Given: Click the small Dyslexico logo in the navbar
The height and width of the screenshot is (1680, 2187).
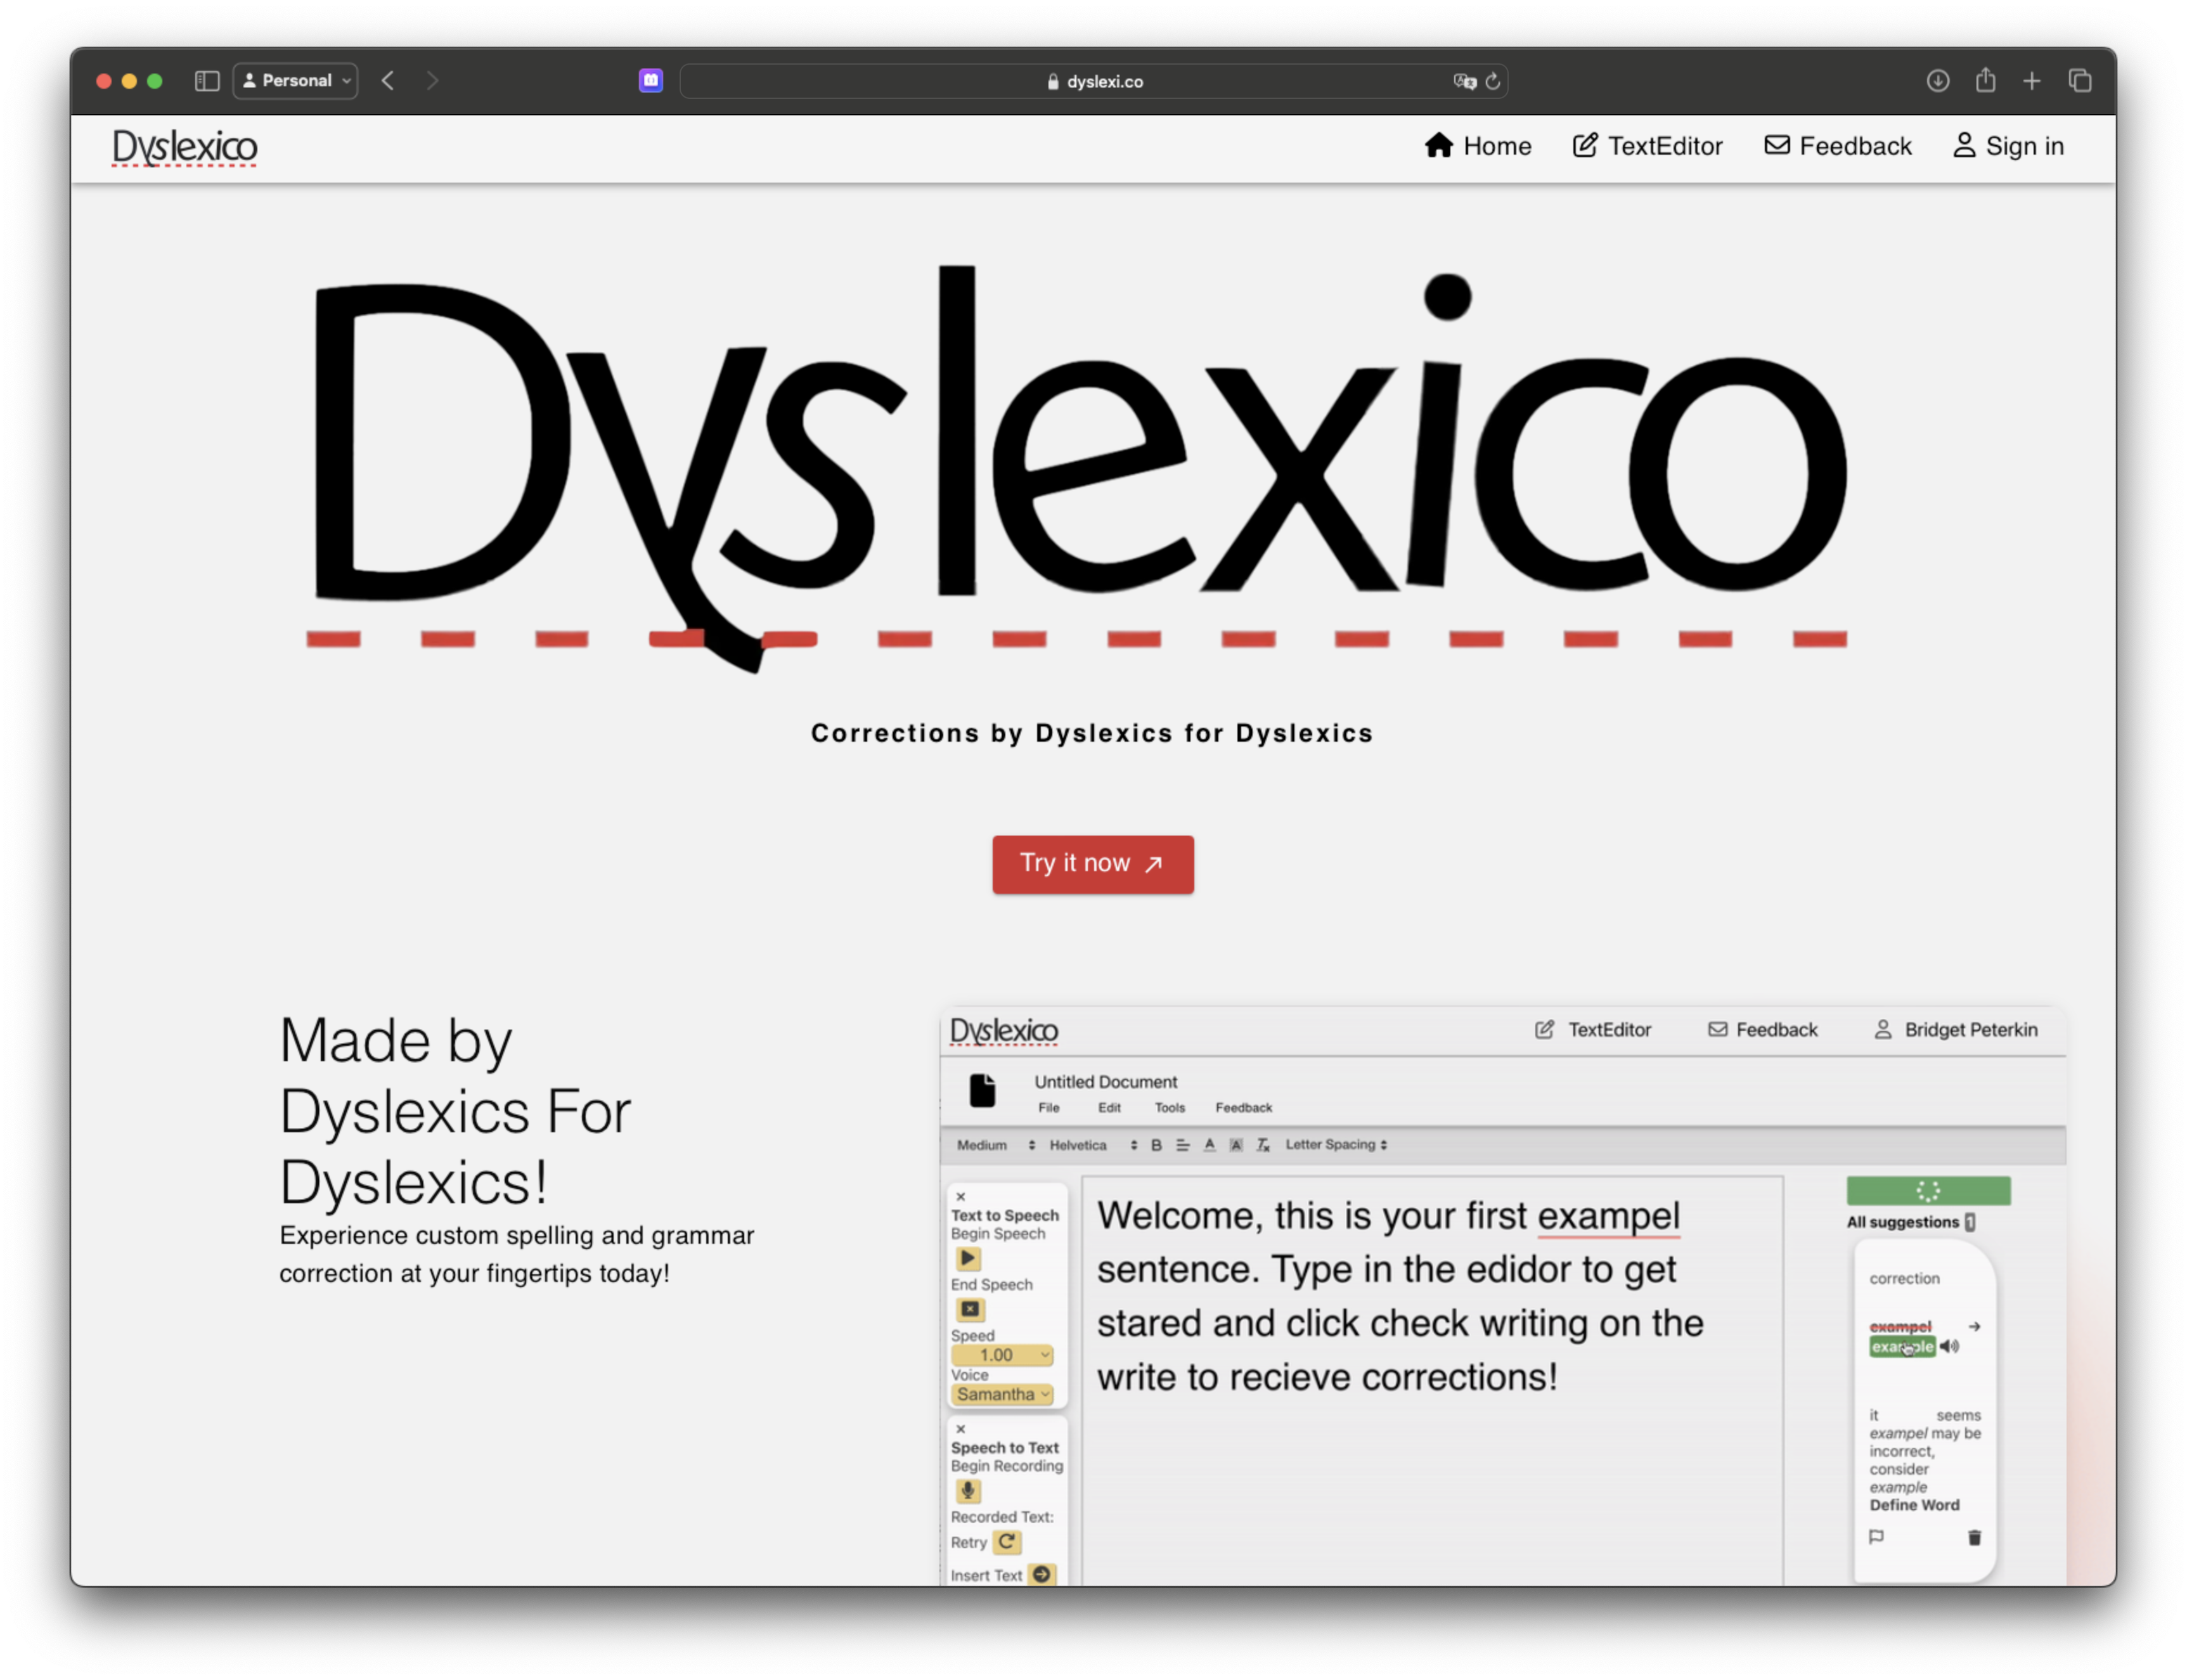Looking at the screenshot, I should (x=184, y=147).
